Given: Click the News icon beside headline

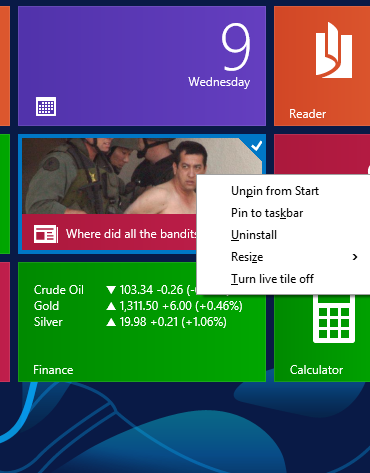Looking at the screenshot, I should (46, 234).
